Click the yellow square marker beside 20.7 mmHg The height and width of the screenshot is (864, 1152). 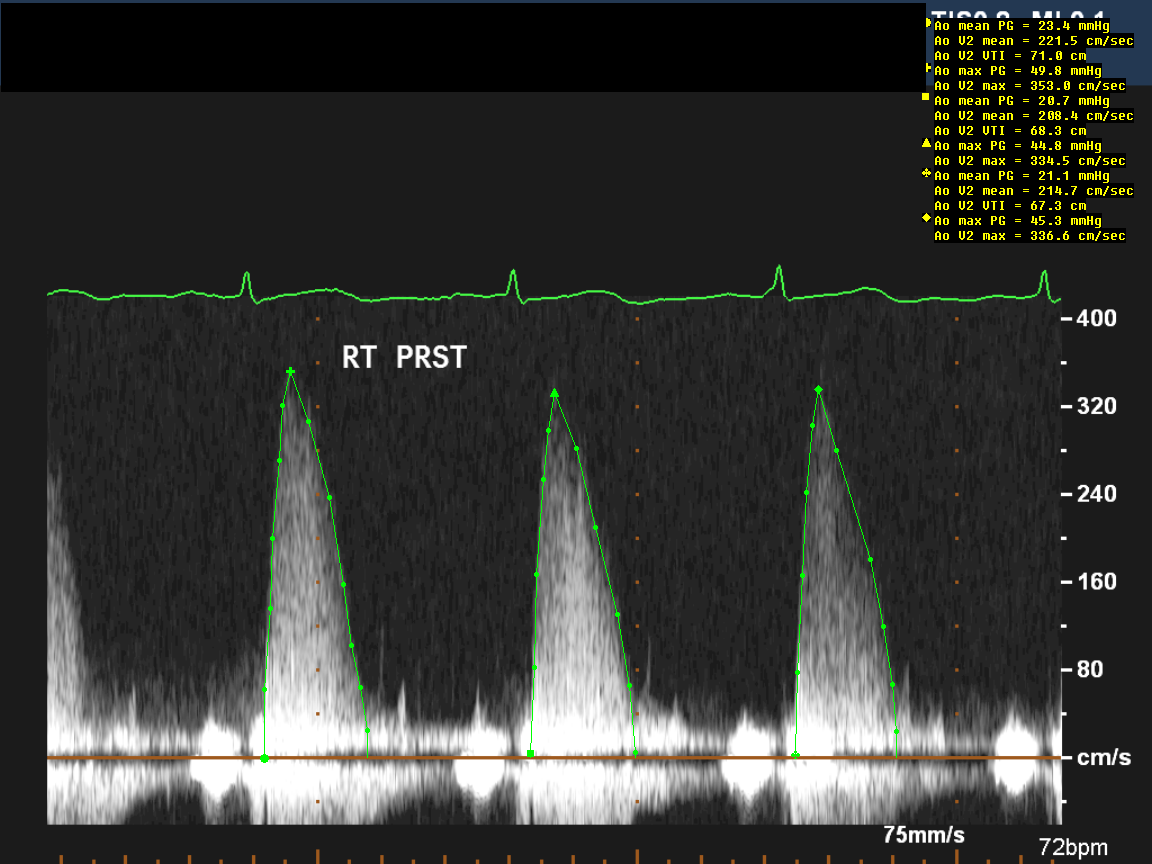click(926, 98)
